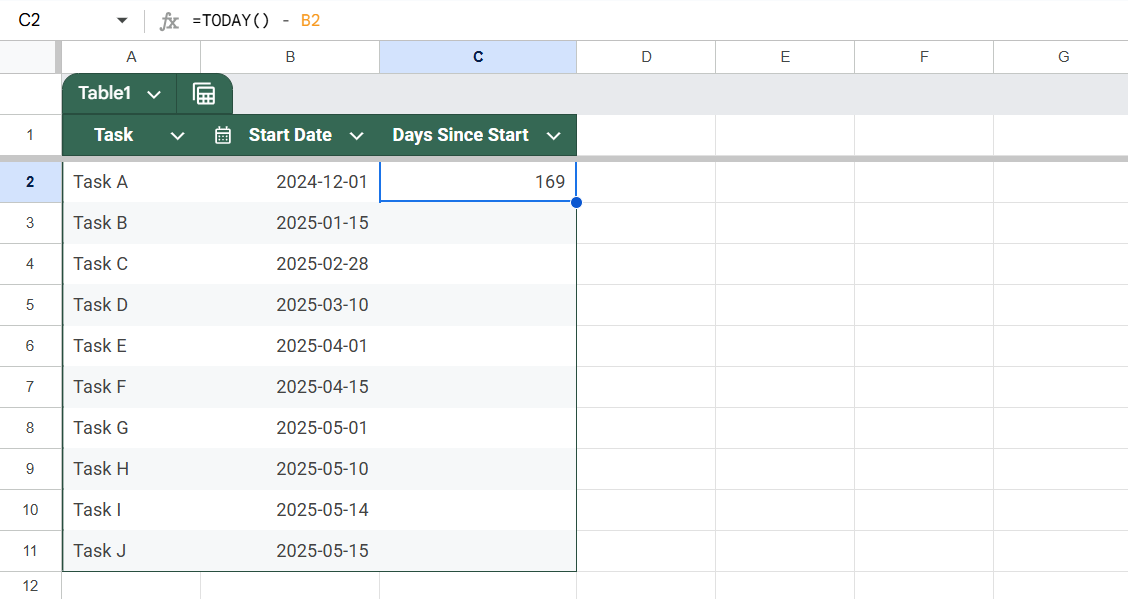Screen dimensions: 1128x599
Task: Click the fx function icon
Action: 169,21
